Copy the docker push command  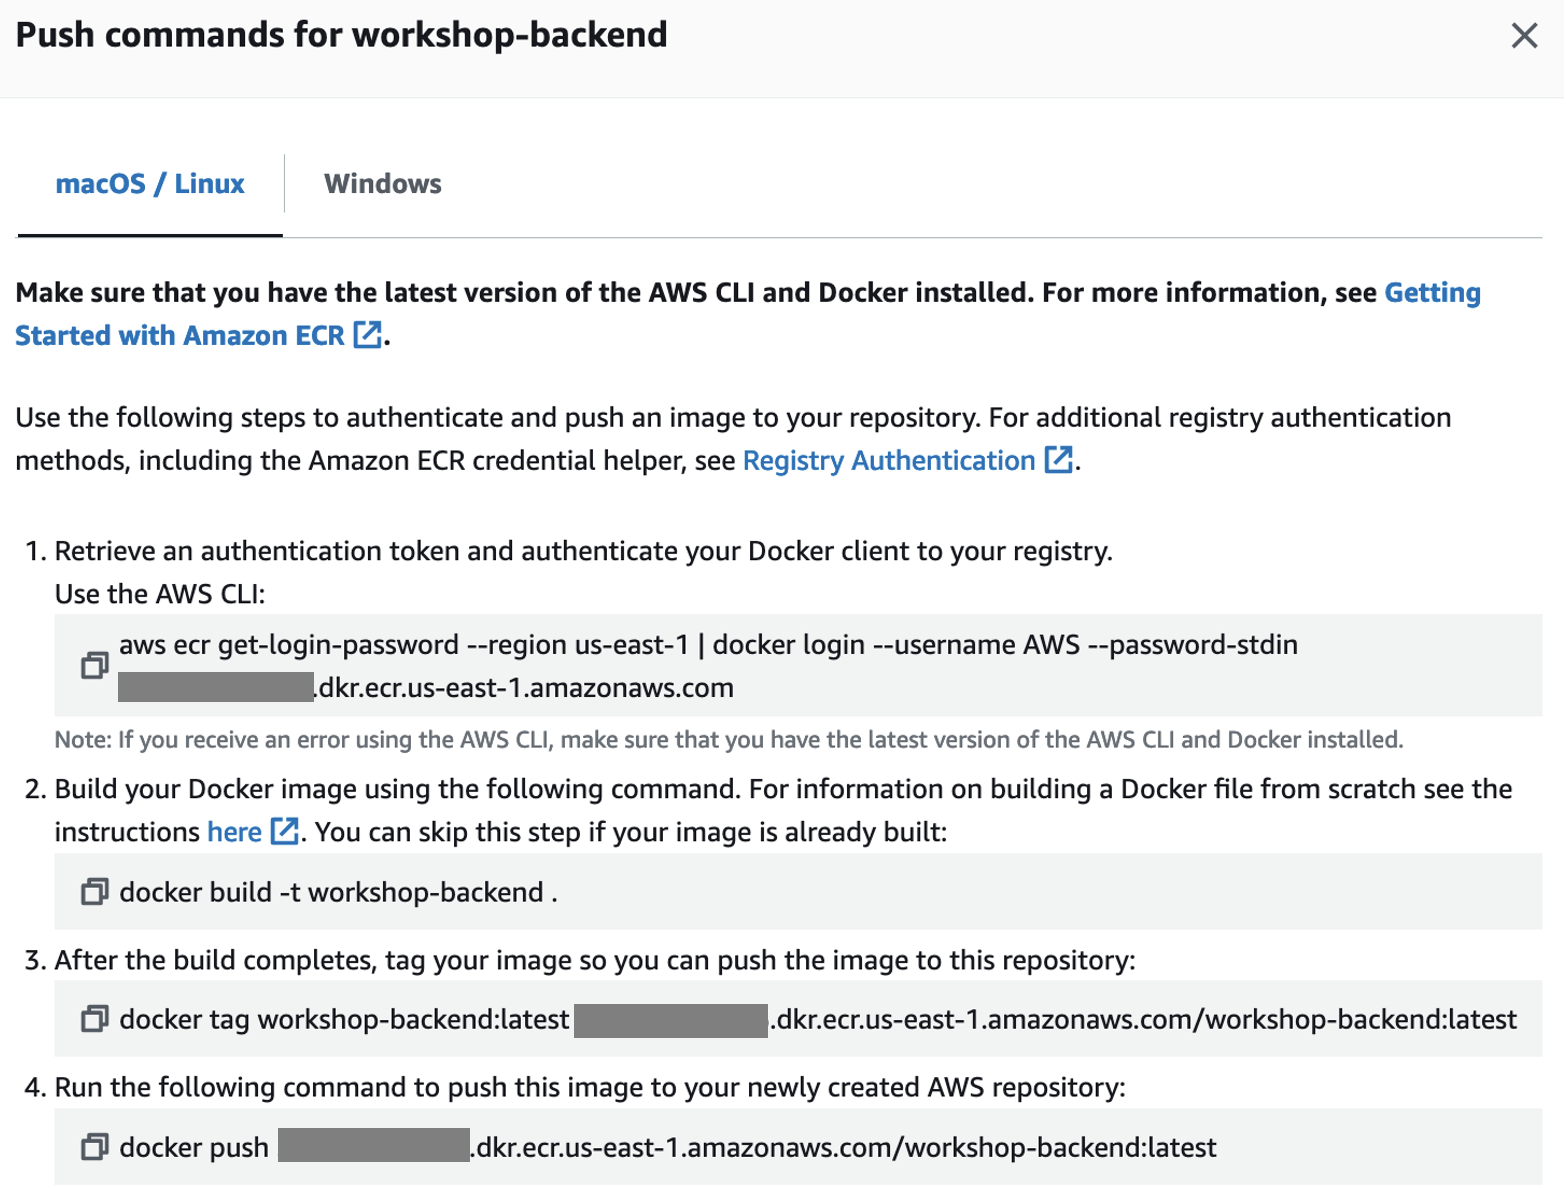point(94,1147)
